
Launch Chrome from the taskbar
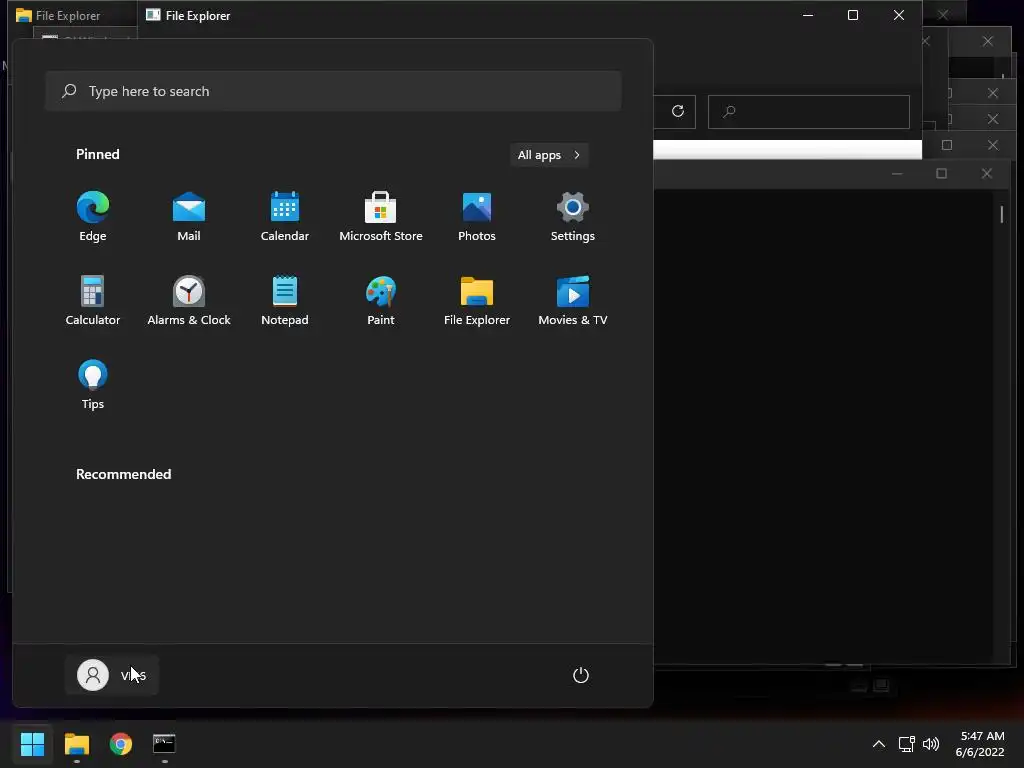[120, 744]
